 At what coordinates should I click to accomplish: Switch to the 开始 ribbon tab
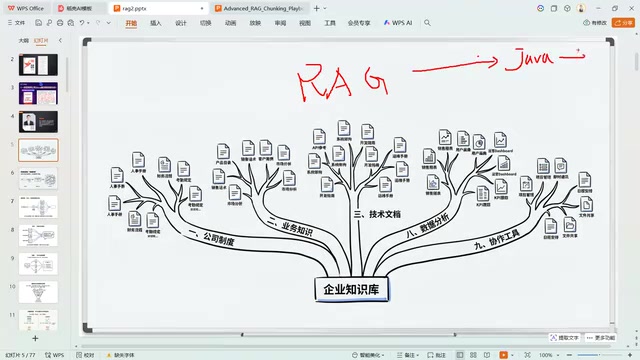[131, 23]
